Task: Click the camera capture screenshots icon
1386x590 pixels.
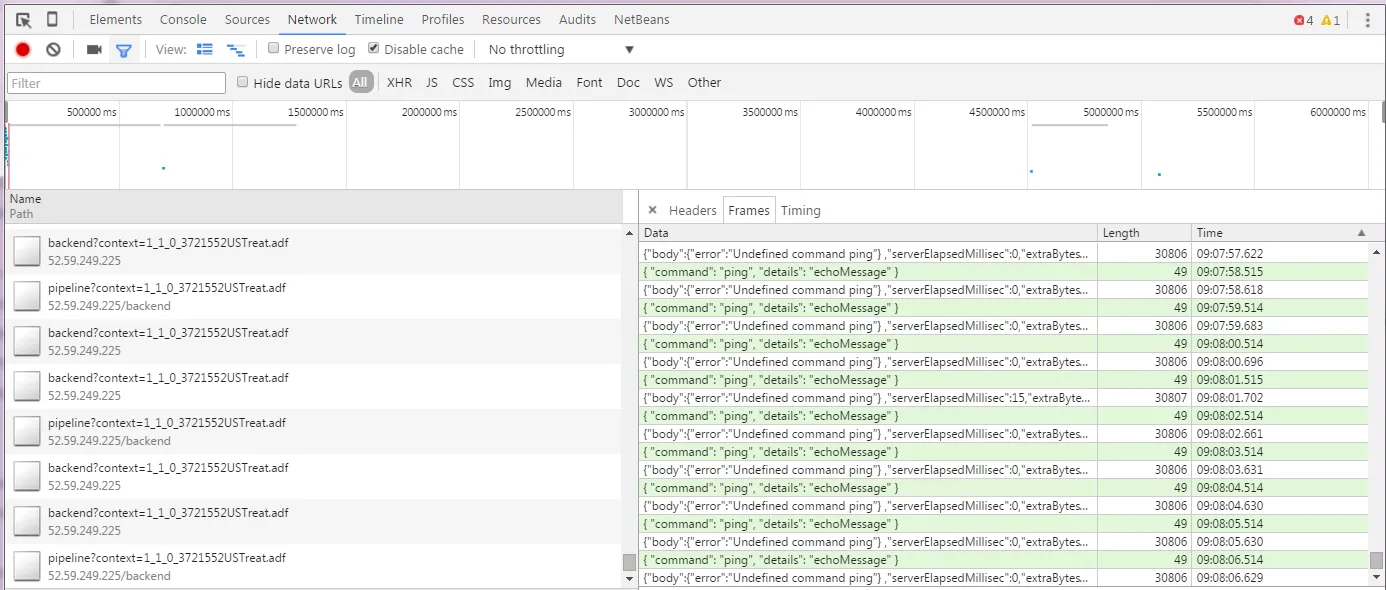Action: [x=94, y=49]
